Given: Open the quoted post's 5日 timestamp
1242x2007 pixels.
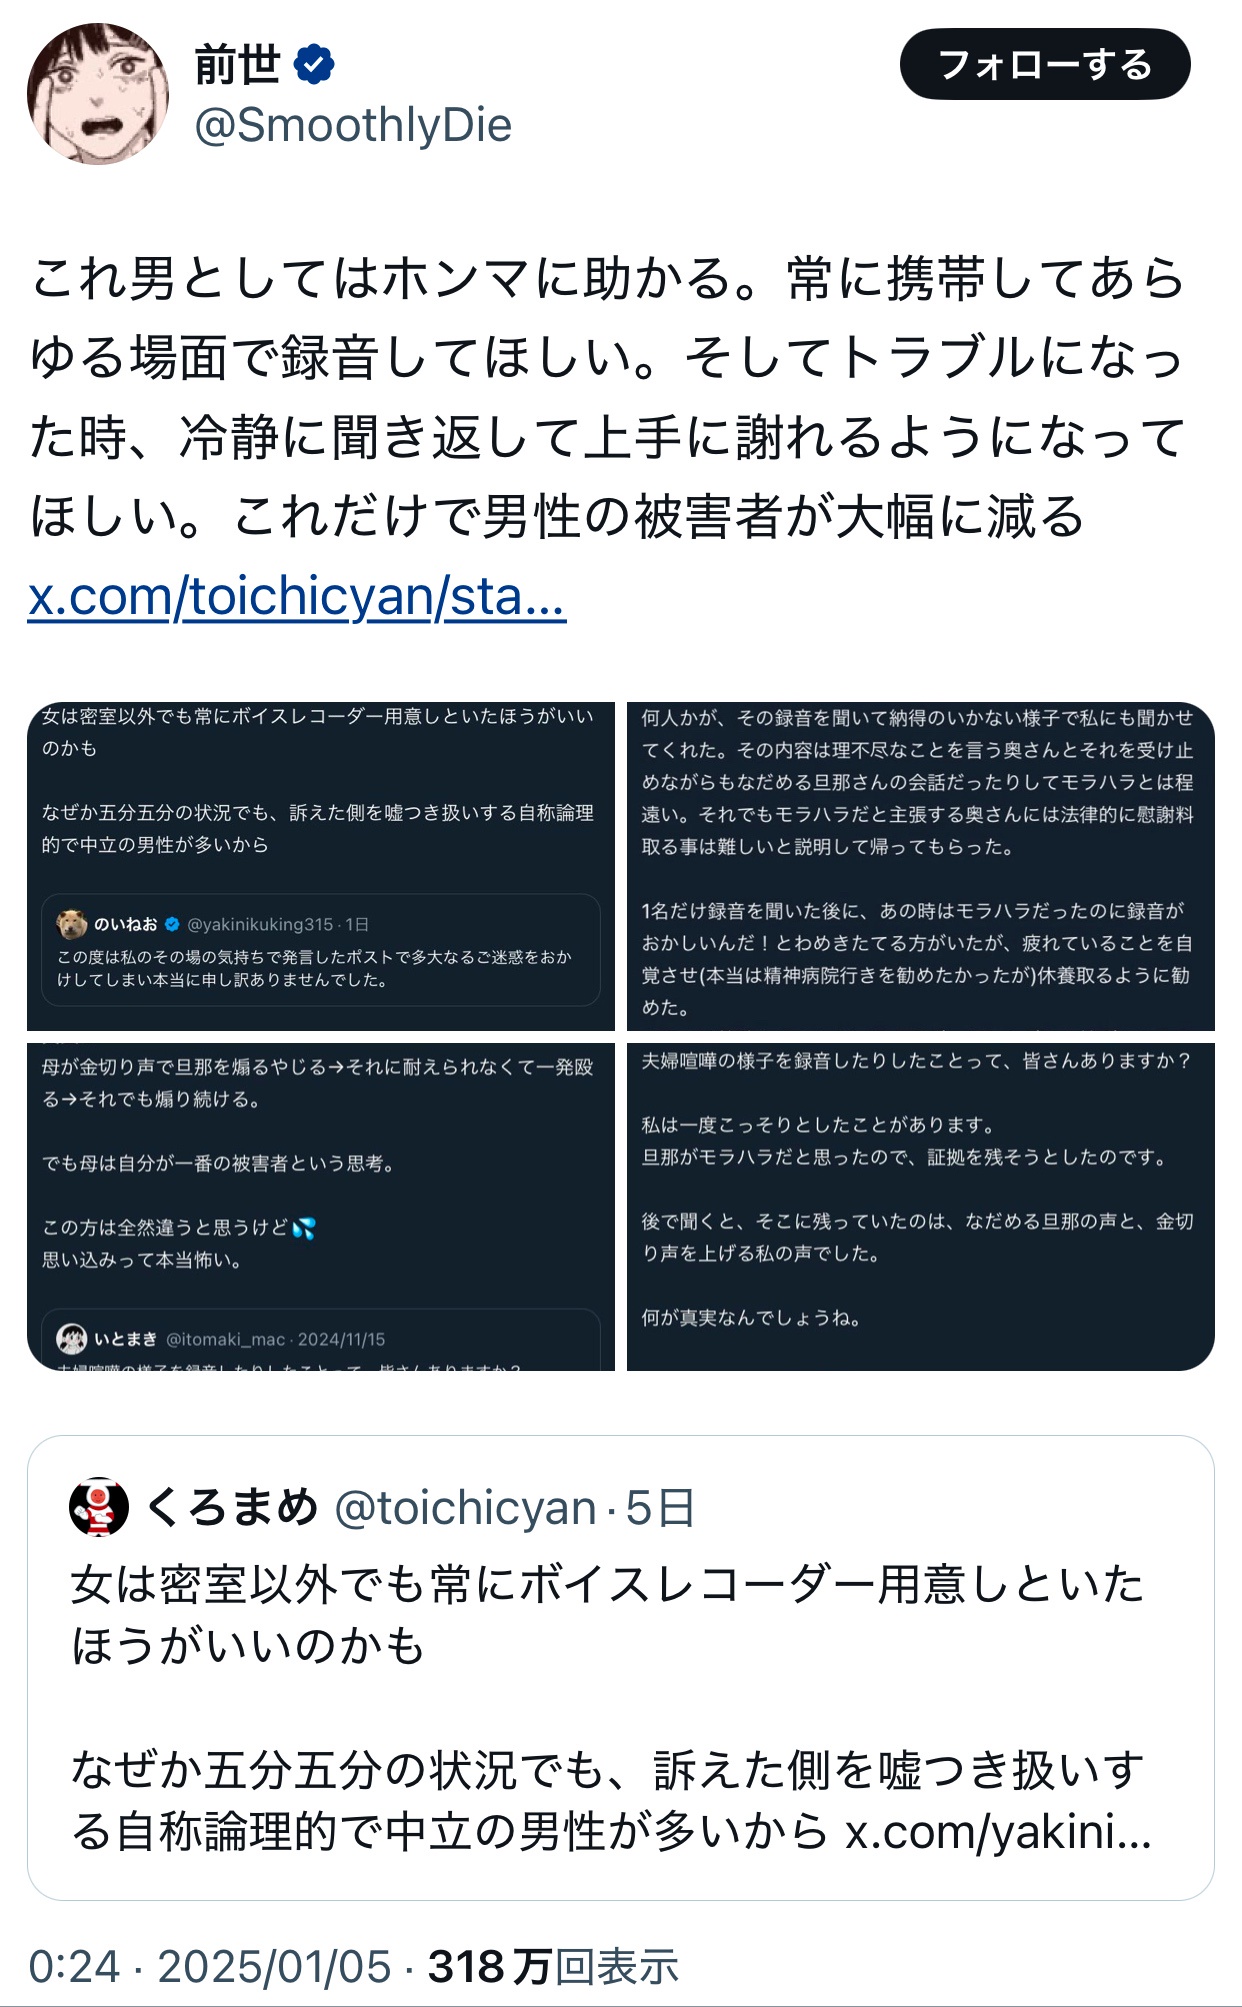Looking at the screenshot, I should coord(660,1508).
